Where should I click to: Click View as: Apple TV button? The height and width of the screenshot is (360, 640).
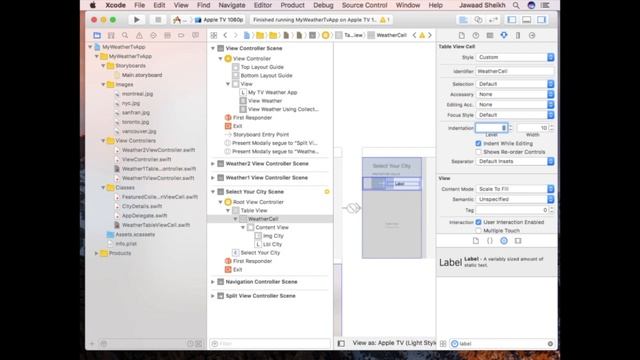click(x=393, y=343)
